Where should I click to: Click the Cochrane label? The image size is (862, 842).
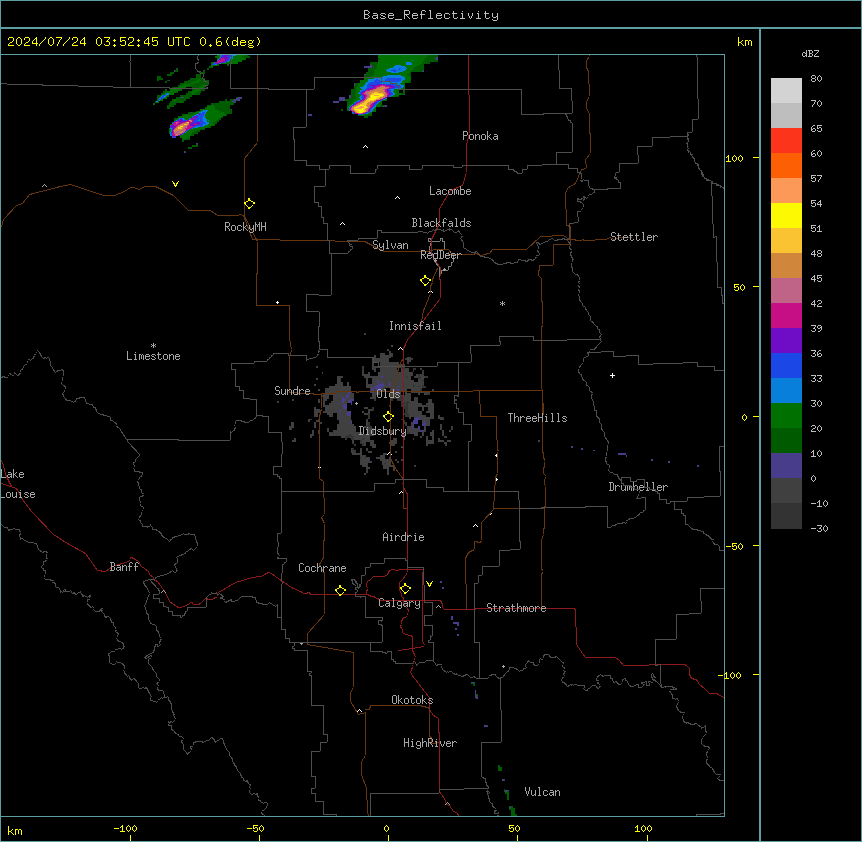[x=322, y=568]
